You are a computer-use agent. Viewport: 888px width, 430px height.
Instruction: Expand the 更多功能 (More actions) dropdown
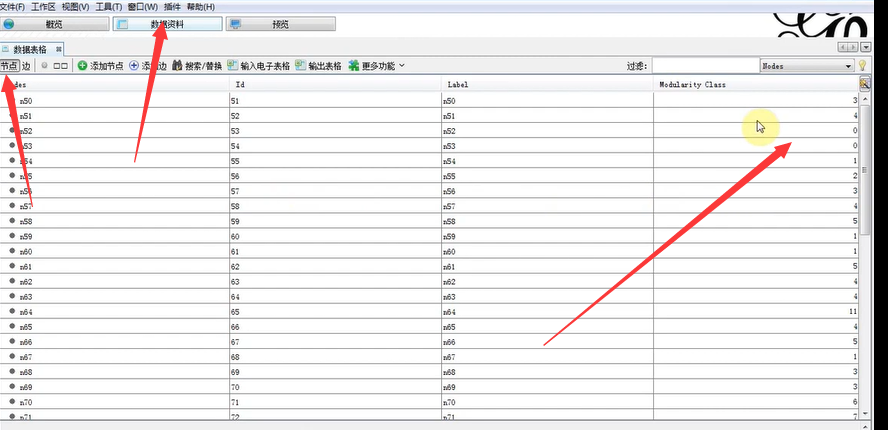(x=377, y=66)
